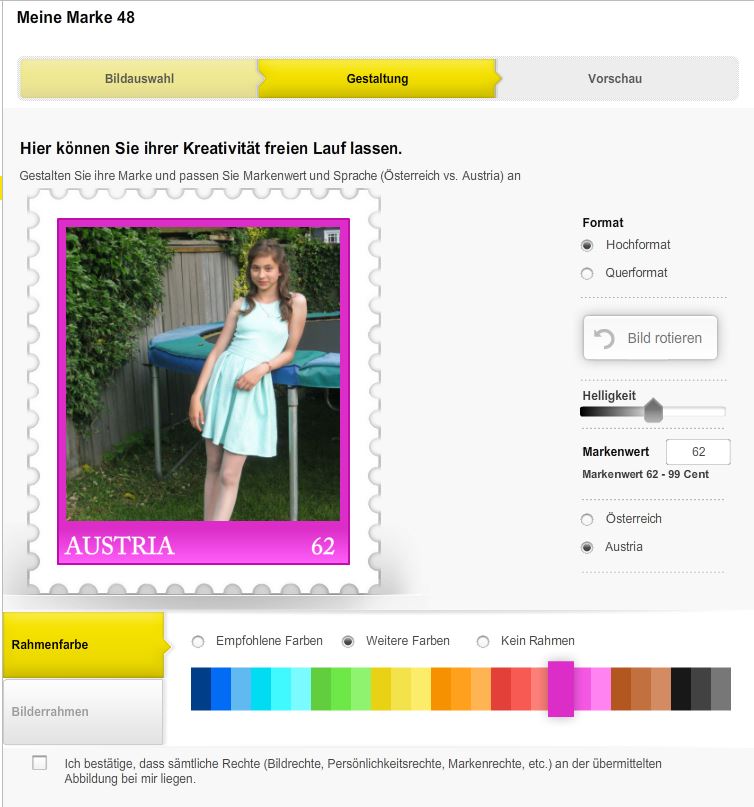Pick the black frame color swatch
754x807 pixels.
(681, 689)
